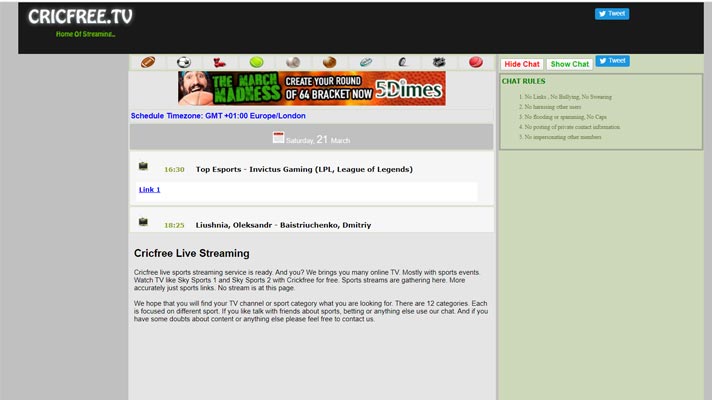Expand the Liushnia - Baistriuchenko event
The image size is (712, 400).
[x=283, y=225]
